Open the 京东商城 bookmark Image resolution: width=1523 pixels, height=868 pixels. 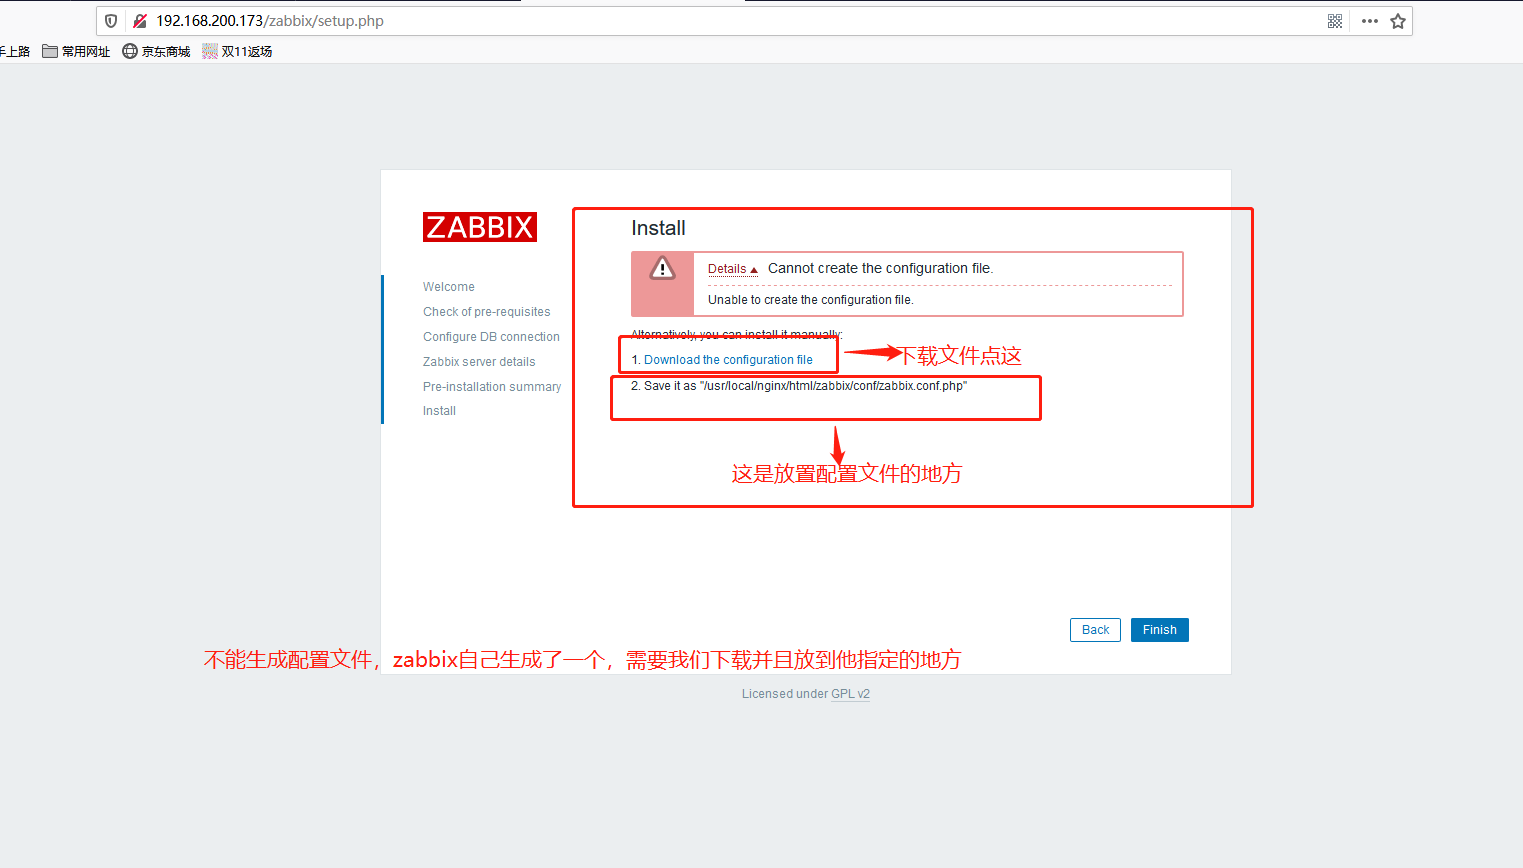point(156,51)
